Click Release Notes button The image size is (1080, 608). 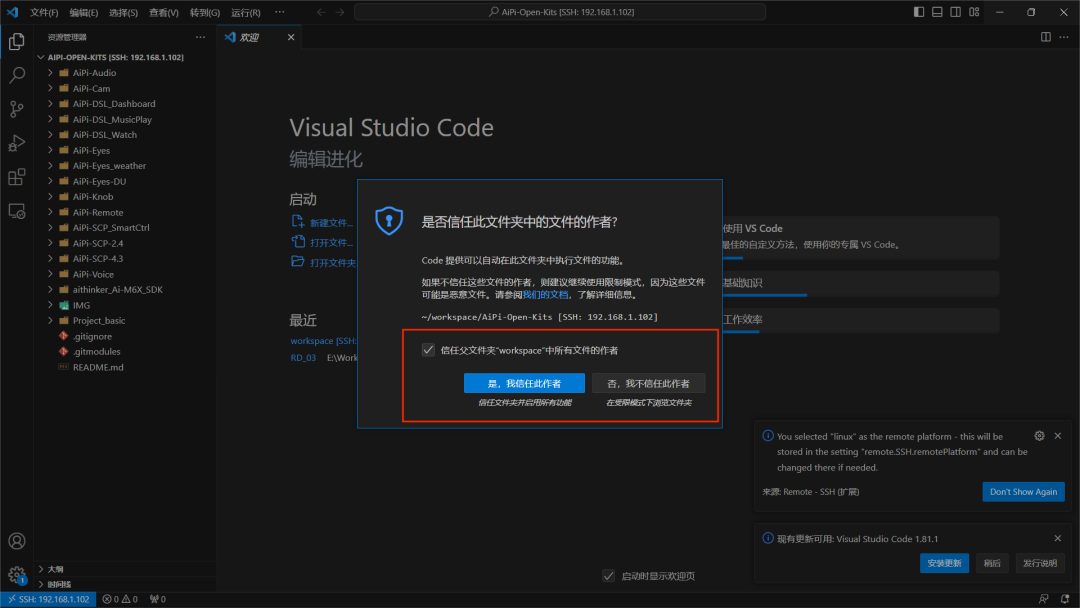(1039, 563)
